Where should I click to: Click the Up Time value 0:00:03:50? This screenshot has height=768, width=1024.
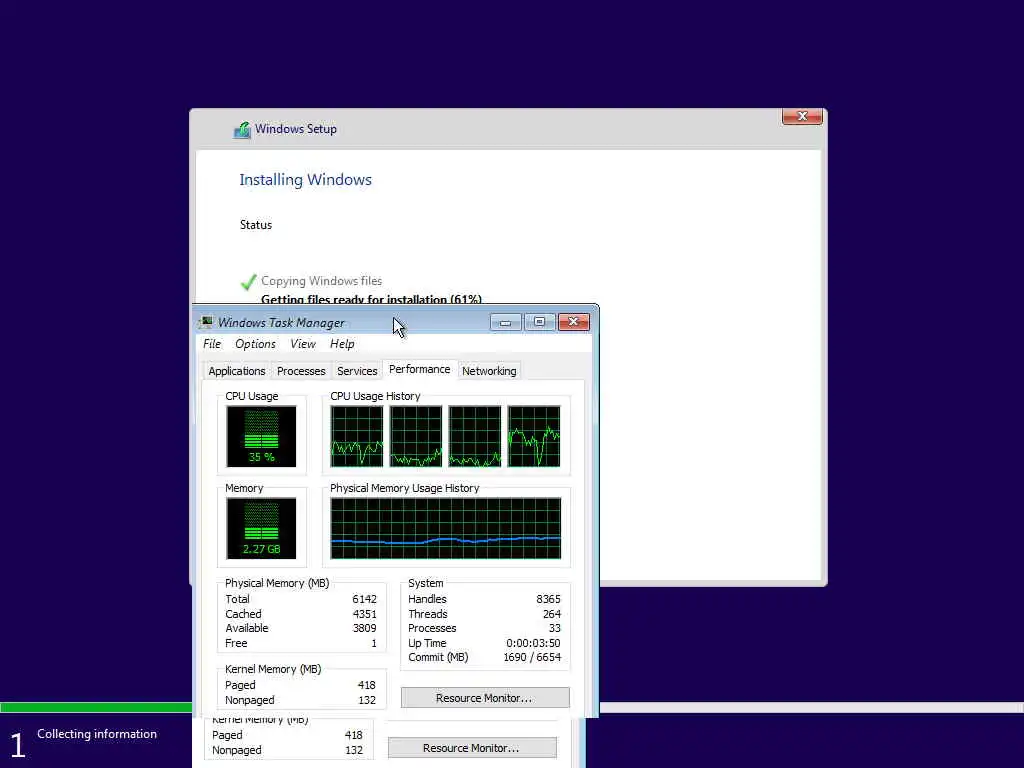click(x=533, y=643)
